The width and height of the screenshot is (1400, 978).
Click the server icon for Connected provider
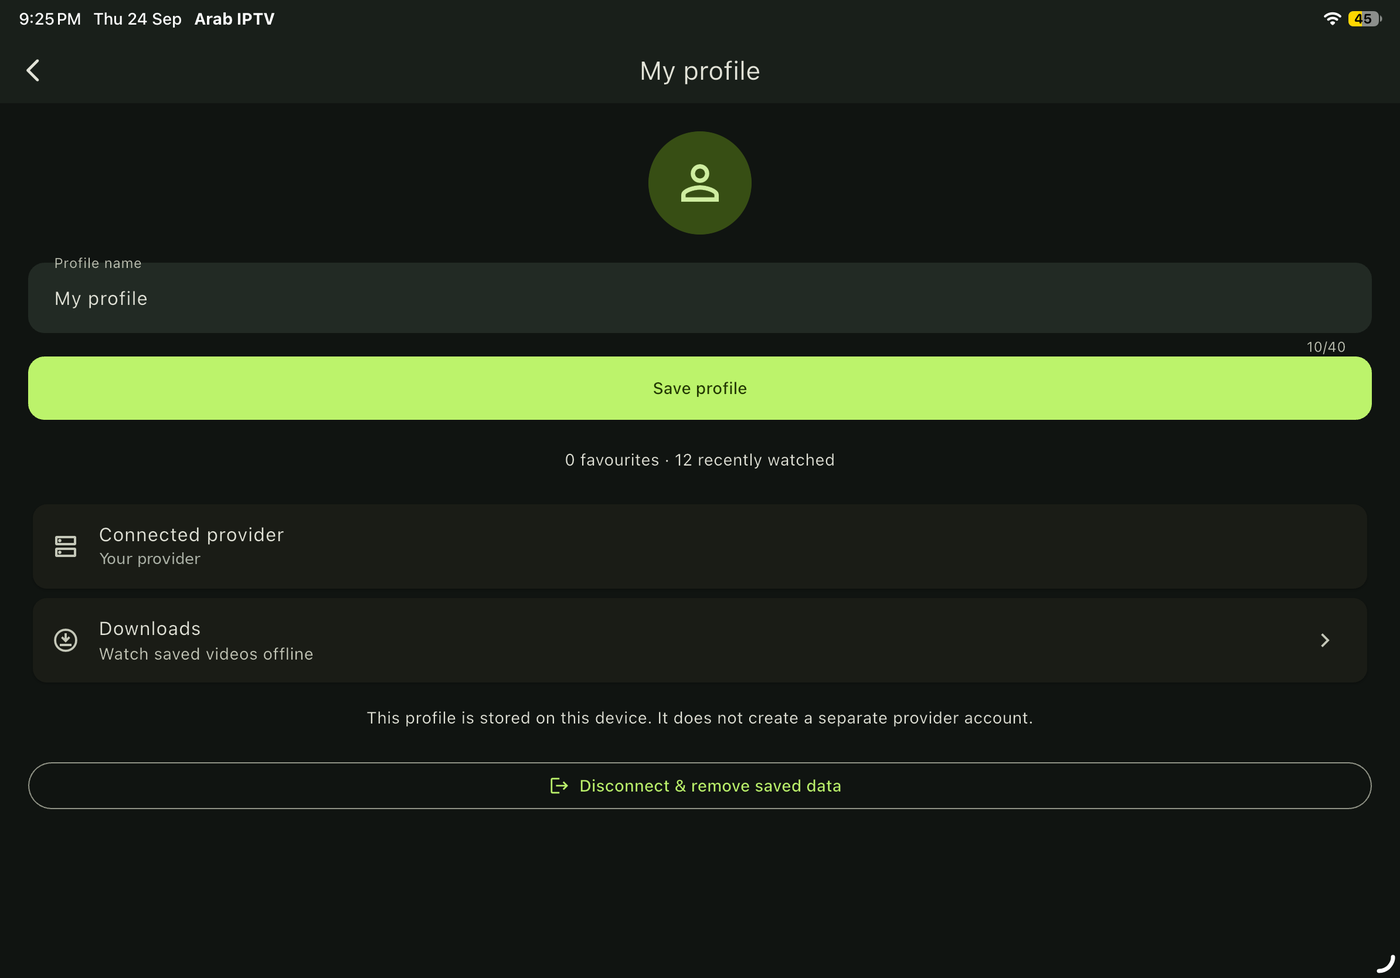(66, 546)
